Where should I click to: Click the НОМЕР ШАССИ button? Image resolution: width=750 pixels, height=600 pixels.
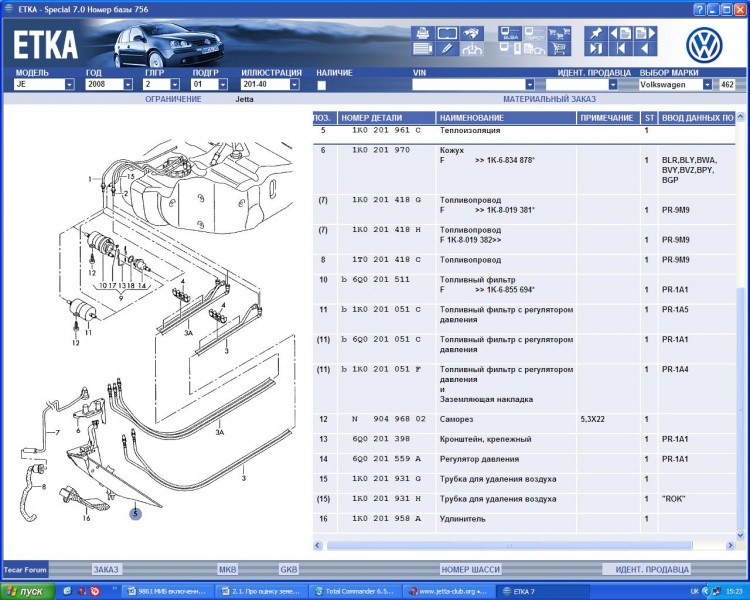pyautogui.click(x=470, y=569)
